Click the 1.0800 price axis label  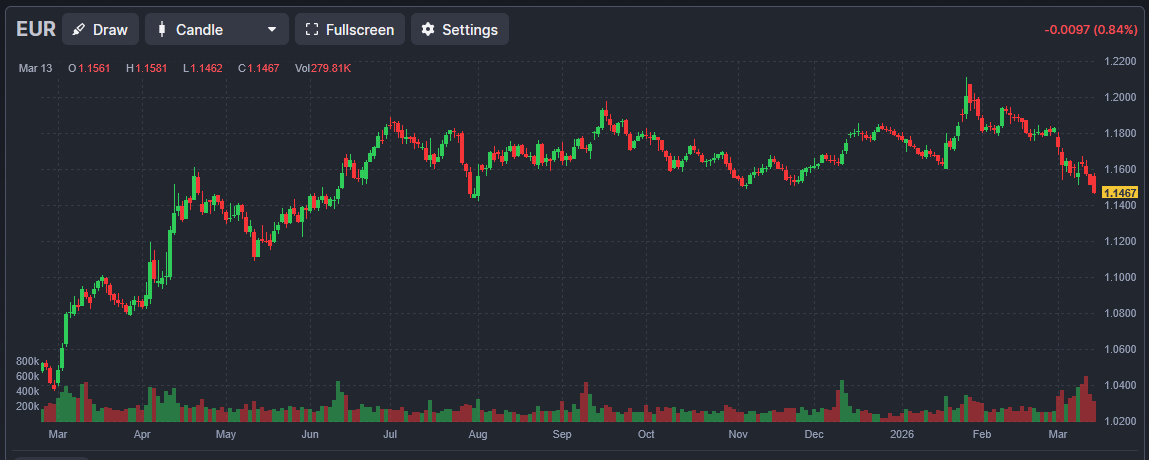coord(1120,314)
